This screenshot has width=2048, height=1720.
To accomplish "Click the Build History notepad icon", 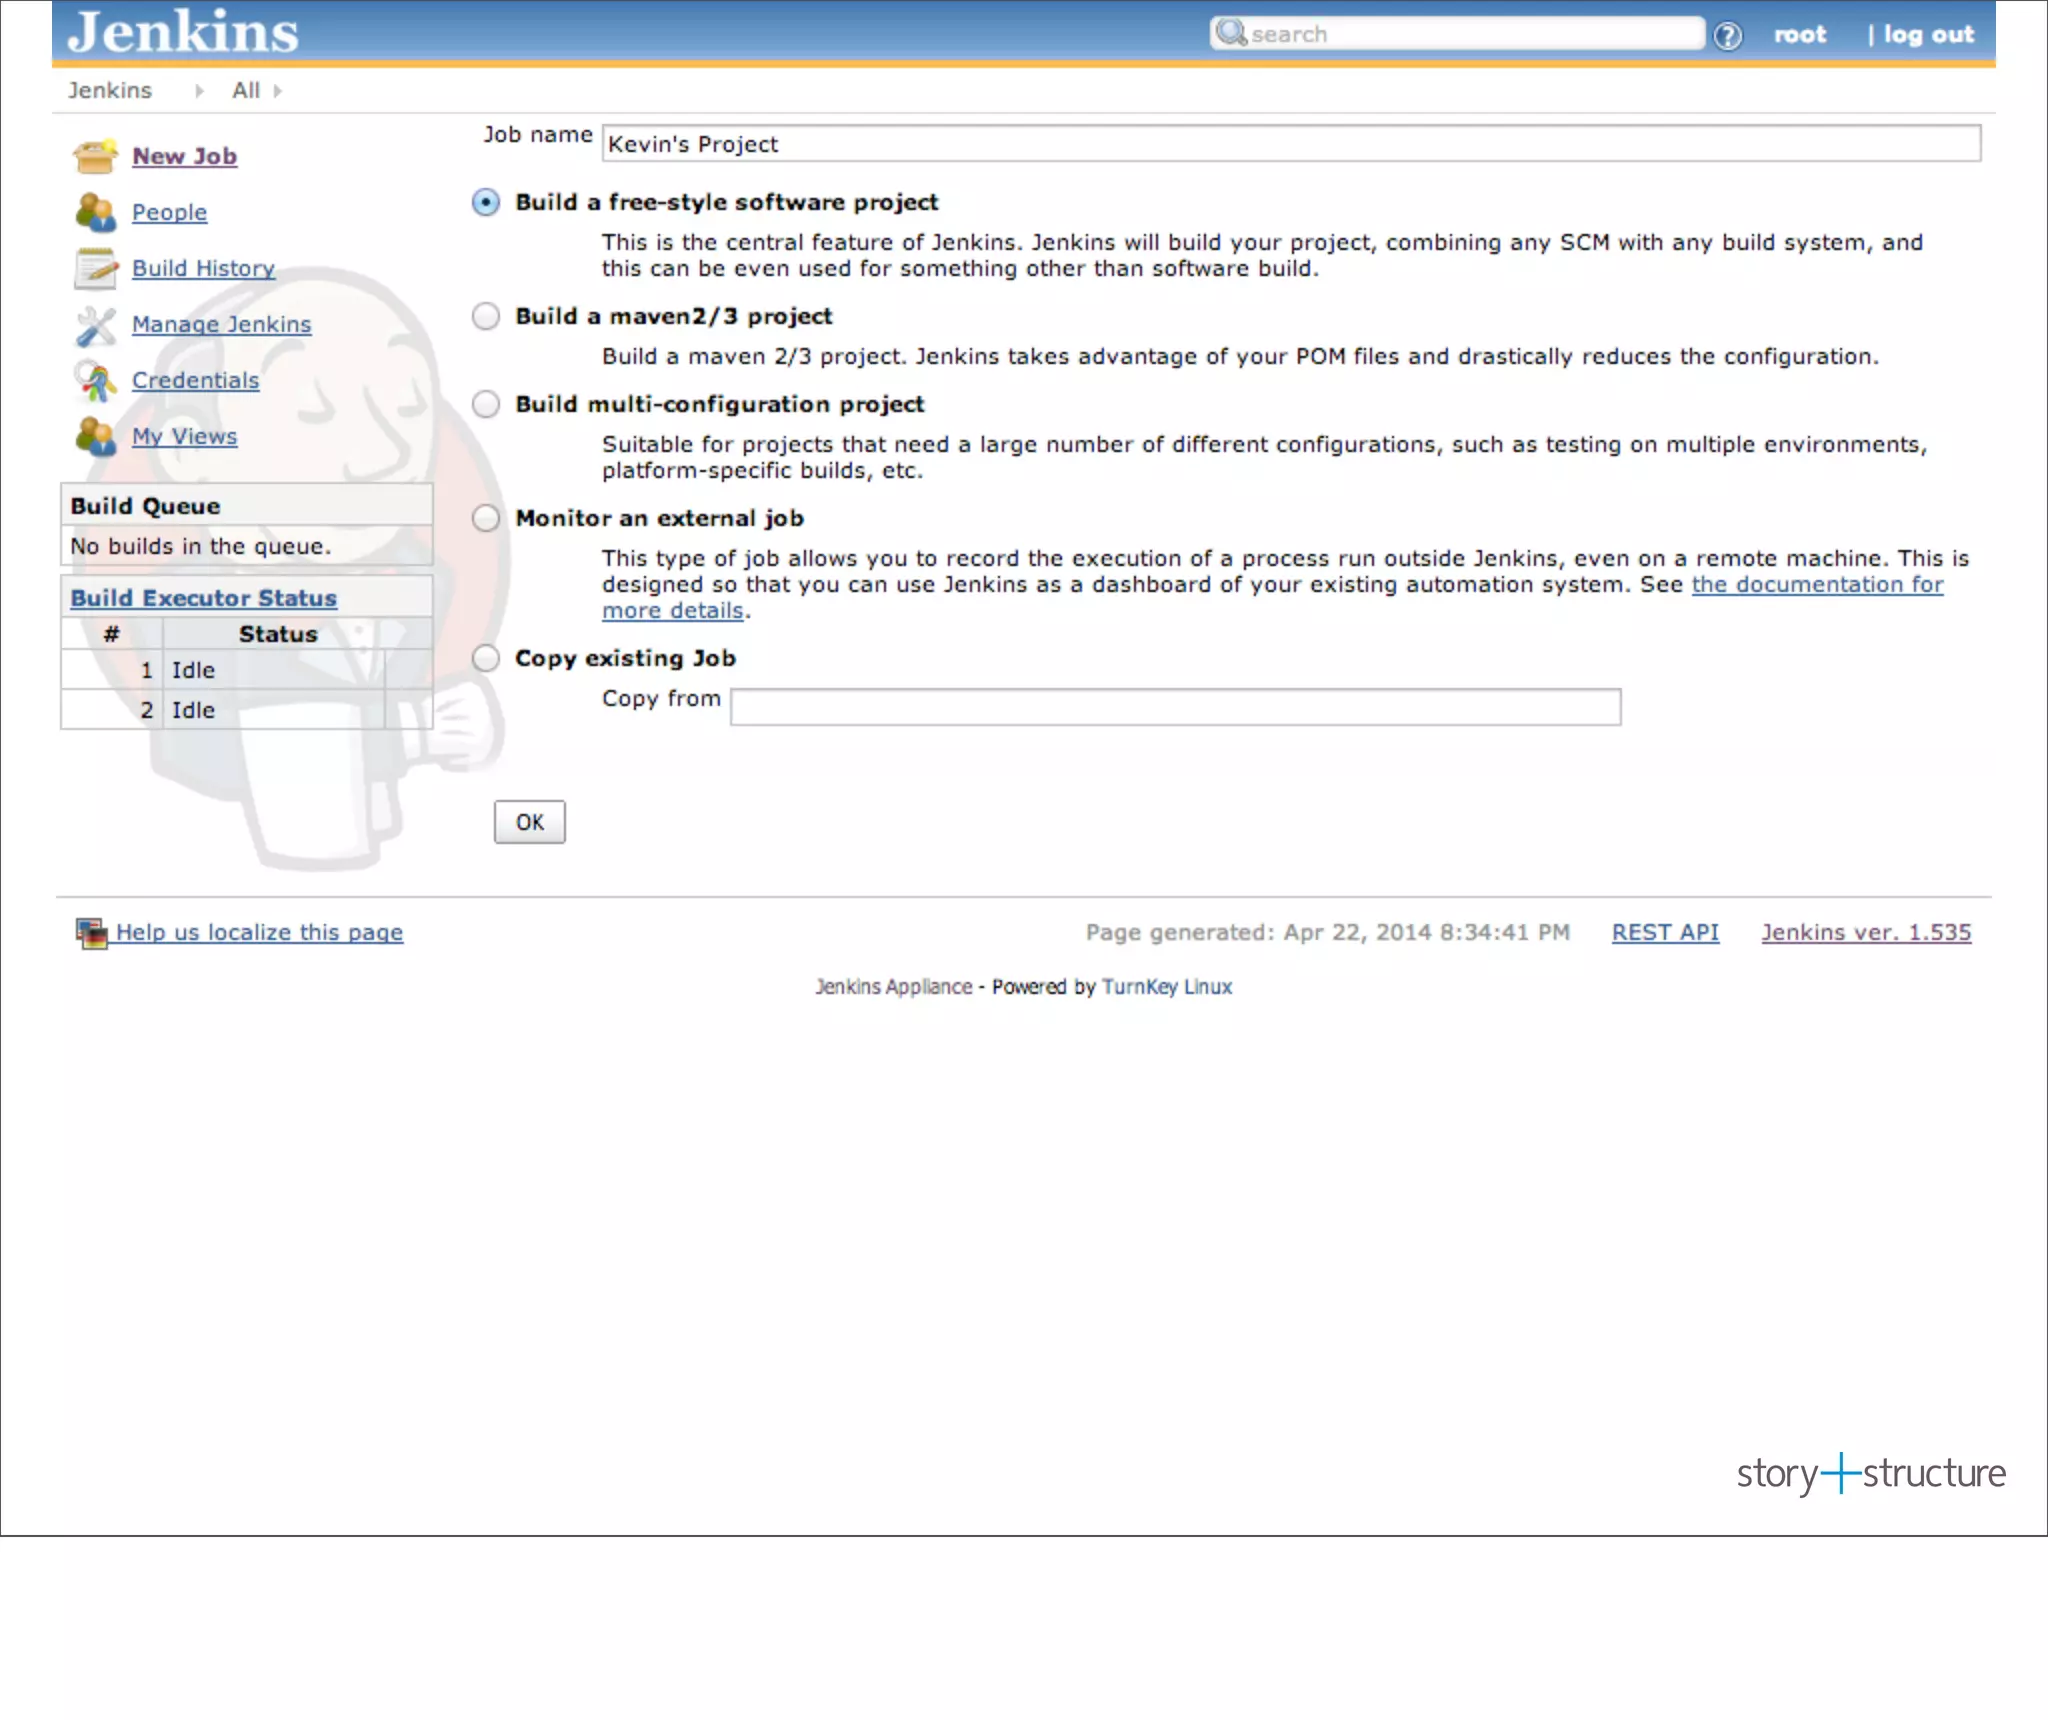I will pos(96,268).
